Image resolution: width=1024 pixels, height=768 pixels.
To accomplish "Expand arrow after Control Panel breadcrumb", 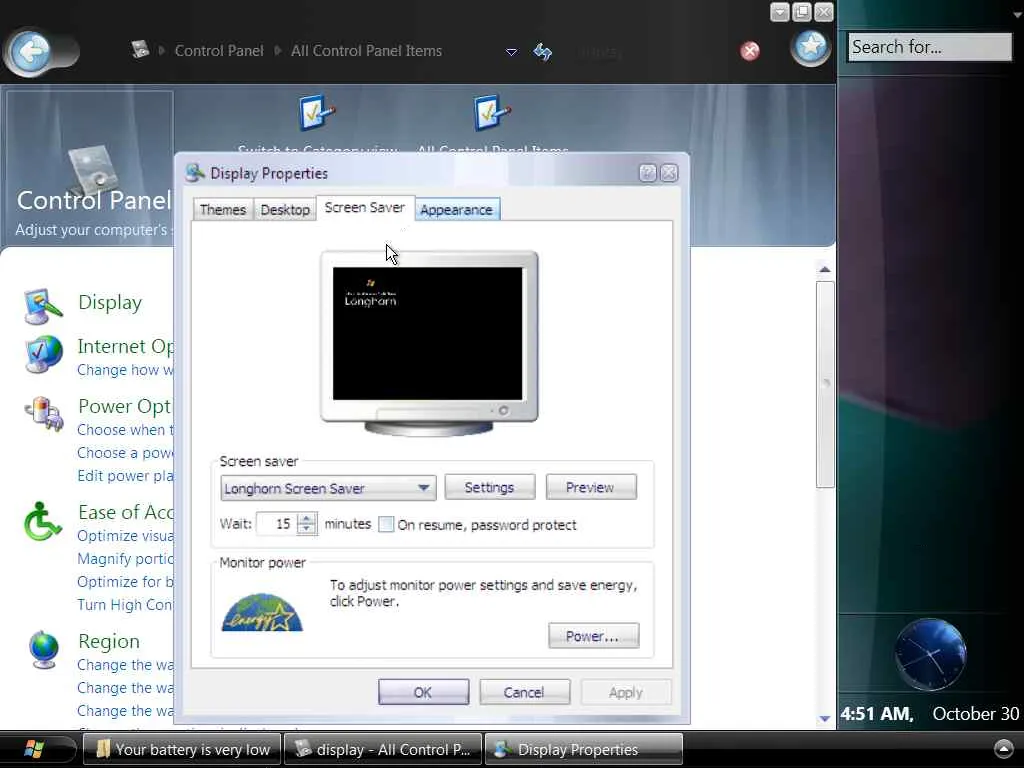I will click(x=278, y=50).
